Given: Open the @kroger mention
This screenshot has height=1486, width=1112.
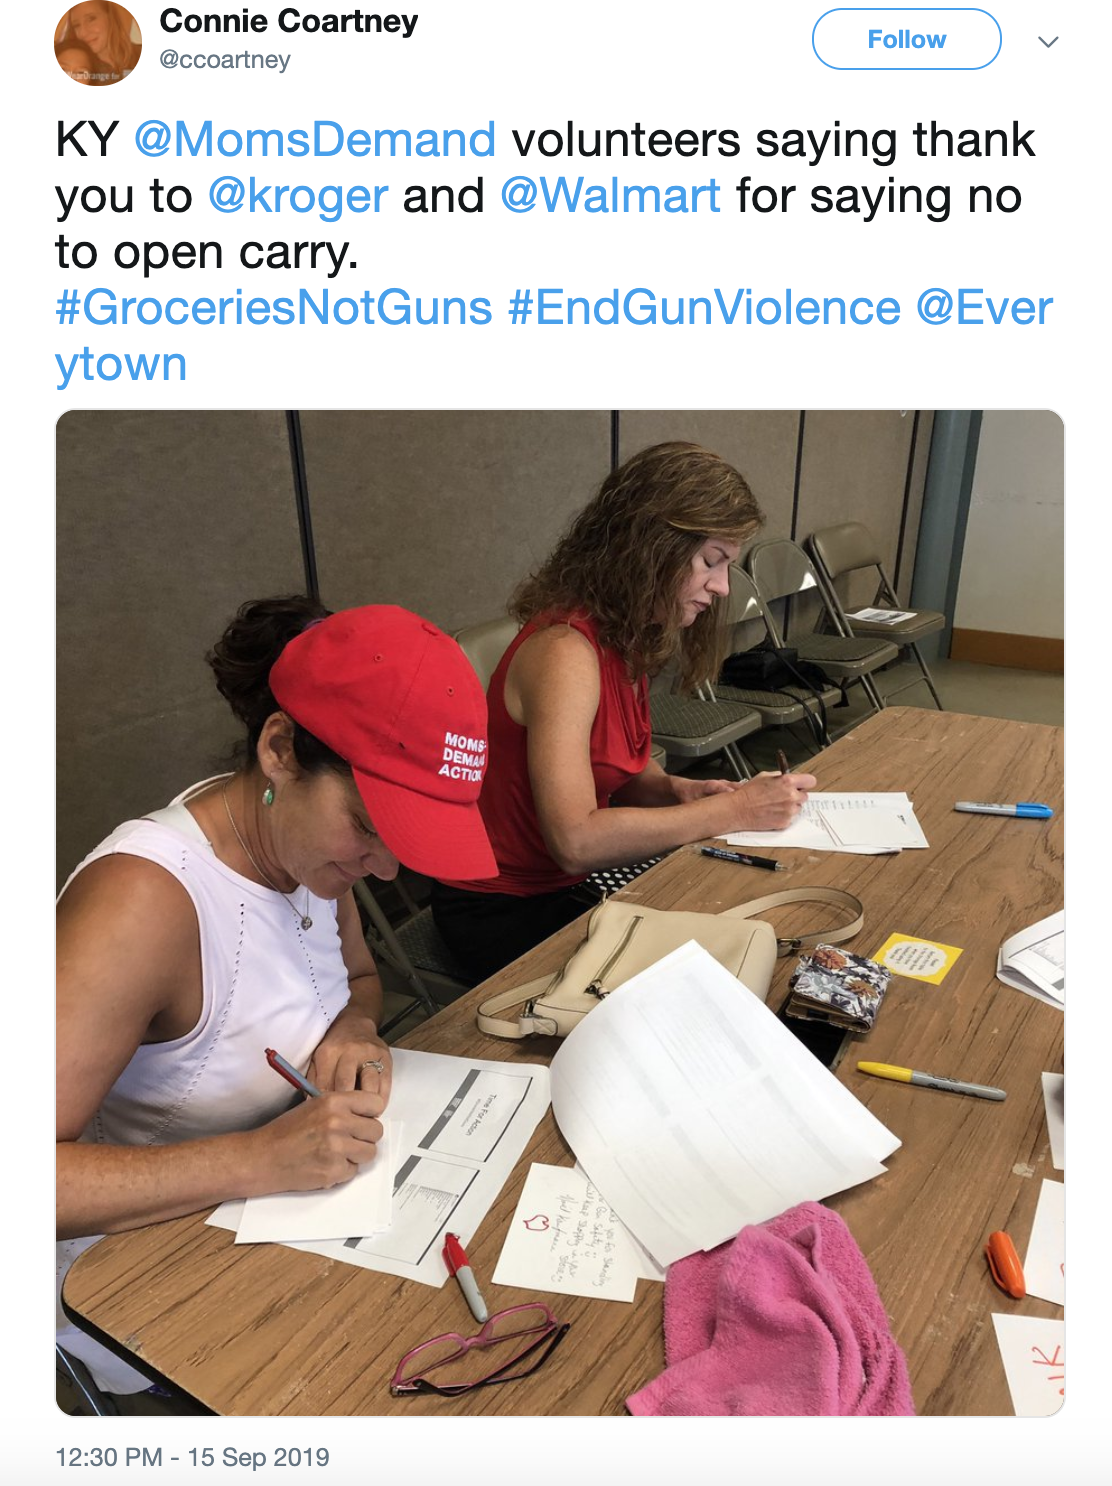Looking at the screenshot, I should 298,196.
